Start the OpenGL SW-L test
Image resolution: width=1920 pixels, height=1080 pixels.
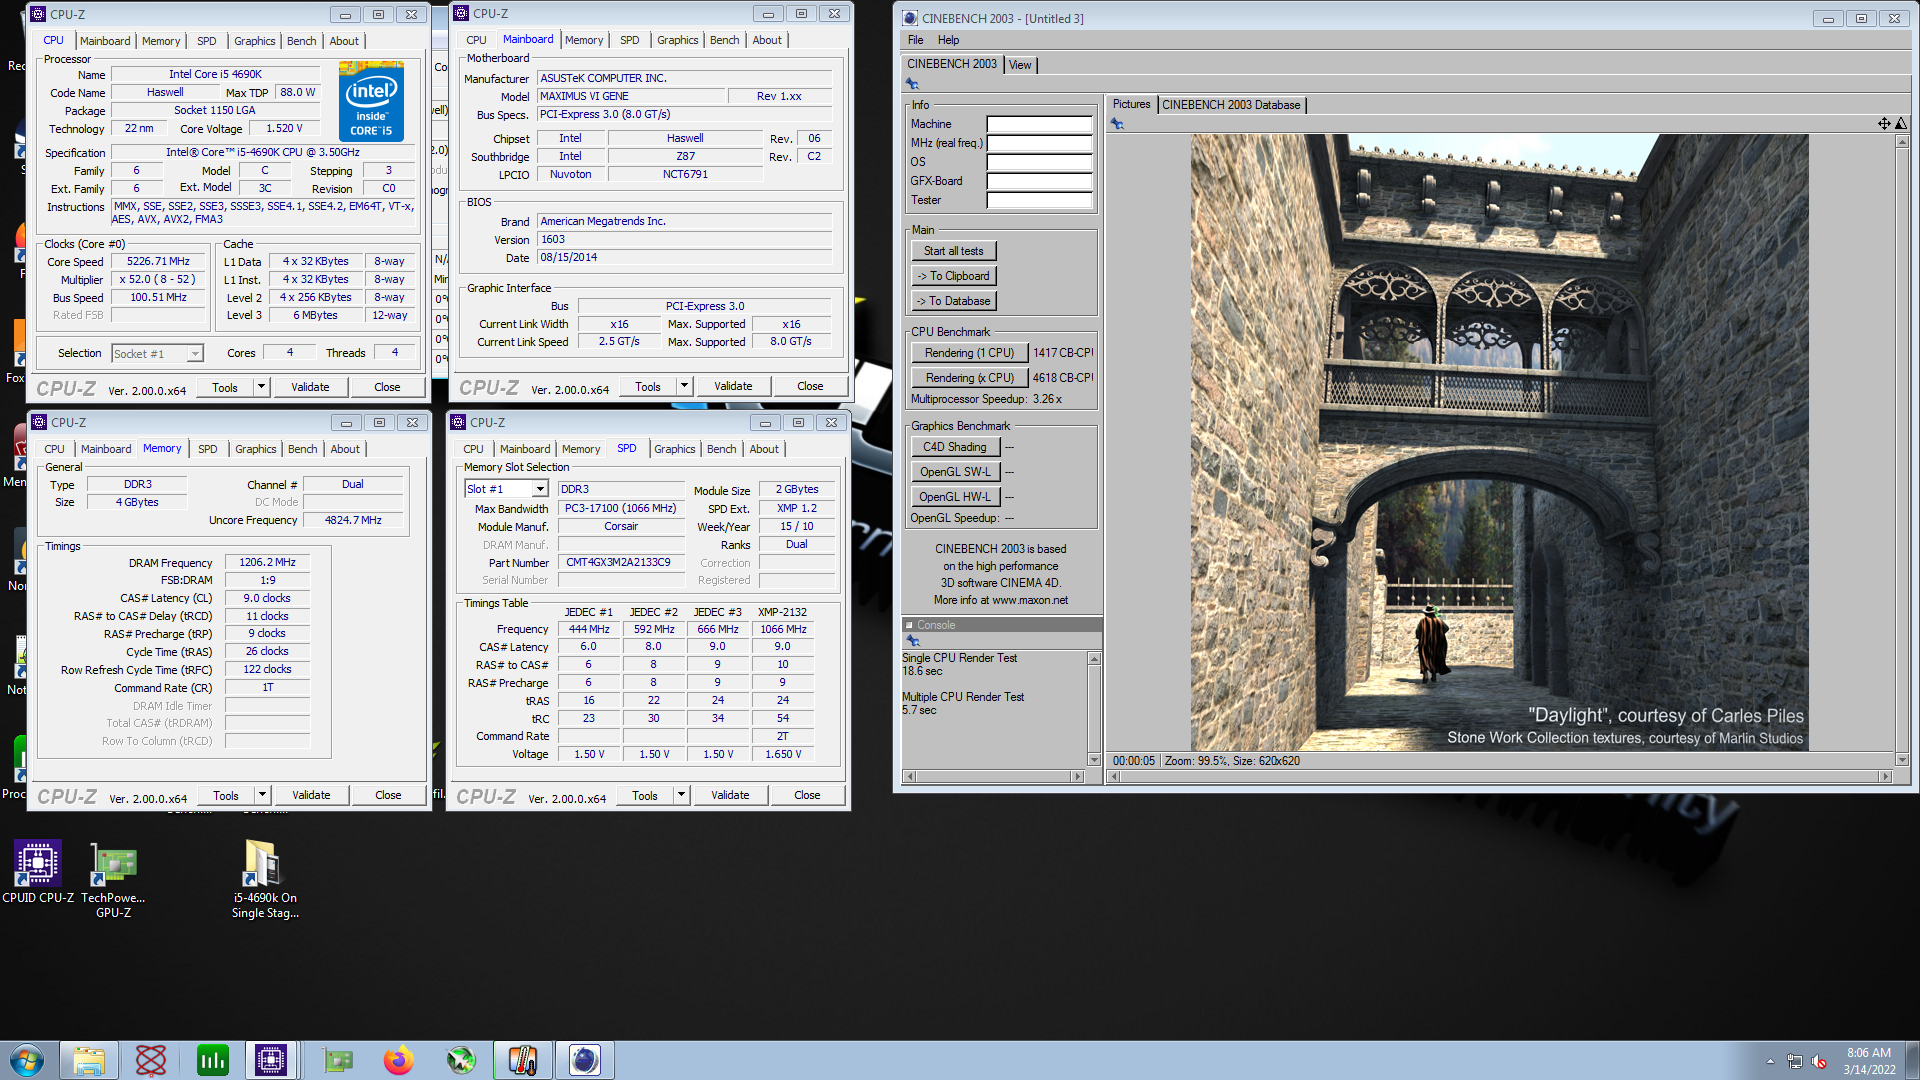point(954,472)
